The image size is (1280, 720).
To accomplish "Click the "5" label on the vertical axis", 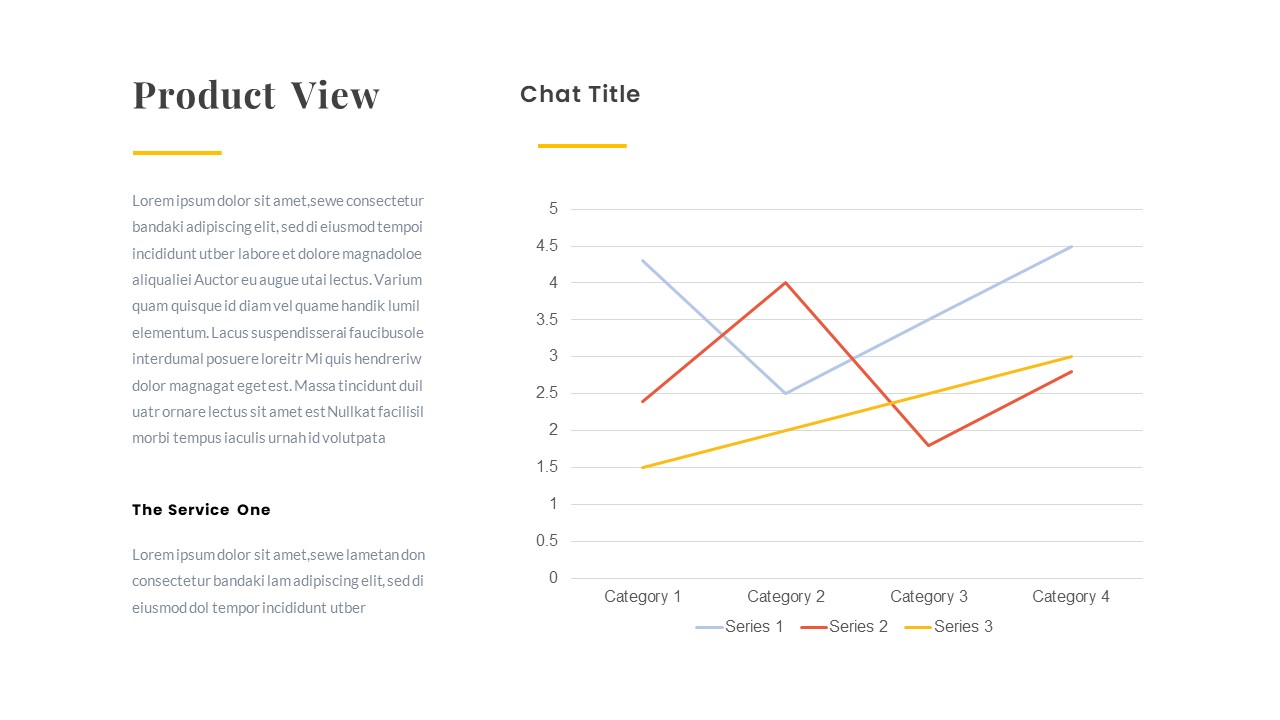I will (x=553, y=209).
